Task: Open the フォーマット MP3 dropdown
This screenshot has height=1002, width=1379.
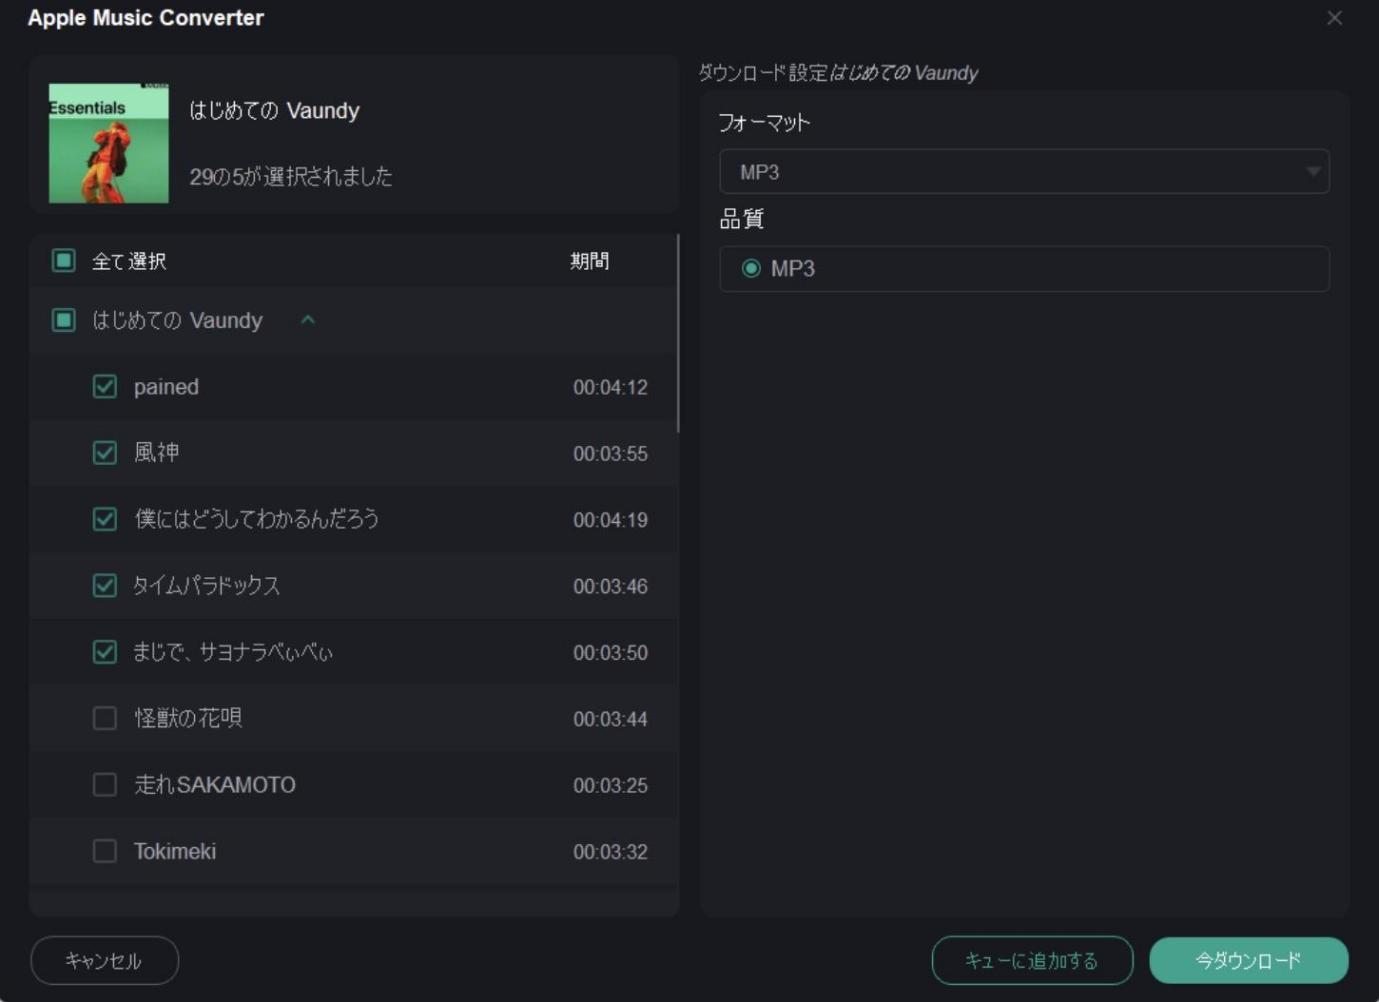Action: (1024, 172)
